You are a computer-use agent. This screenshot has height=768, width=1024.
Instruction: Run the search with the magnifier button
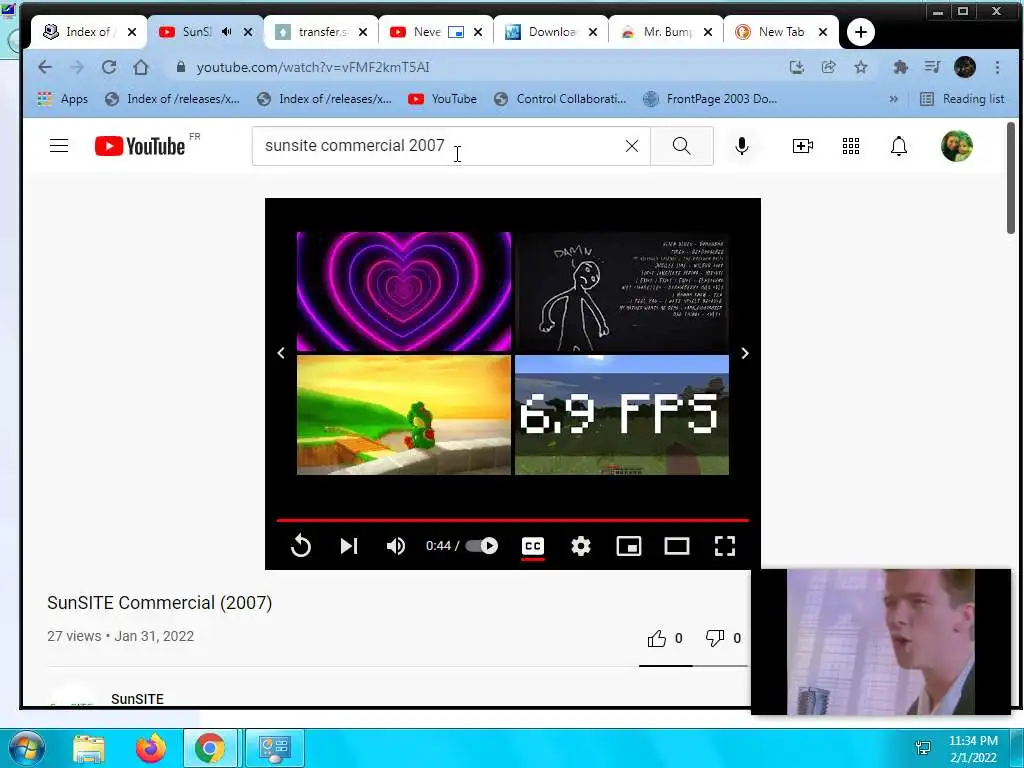pyautogui.click(x=681, y=146)
